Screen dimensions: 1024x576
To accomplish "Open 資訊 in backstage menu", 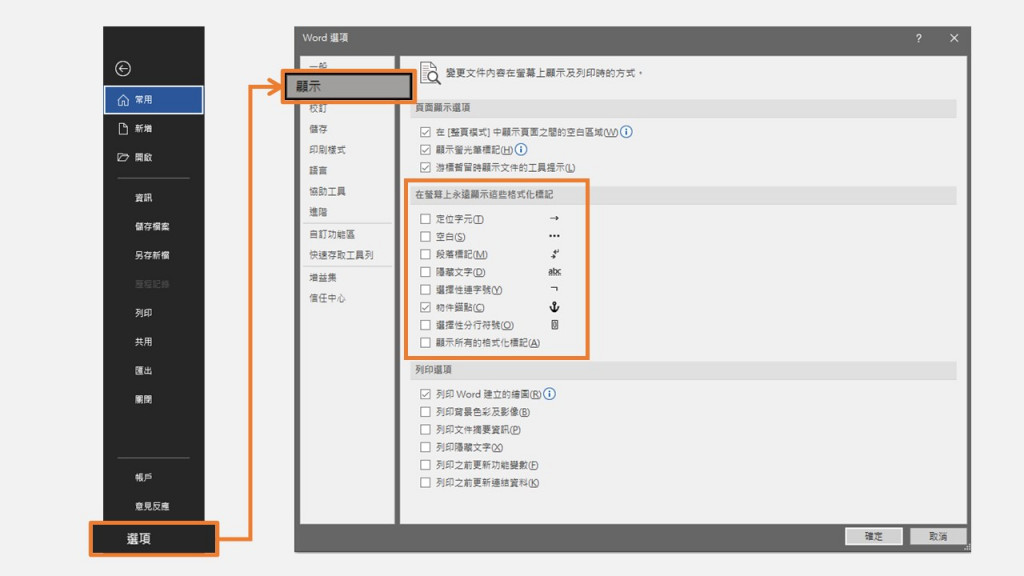I will click(144, 198).
